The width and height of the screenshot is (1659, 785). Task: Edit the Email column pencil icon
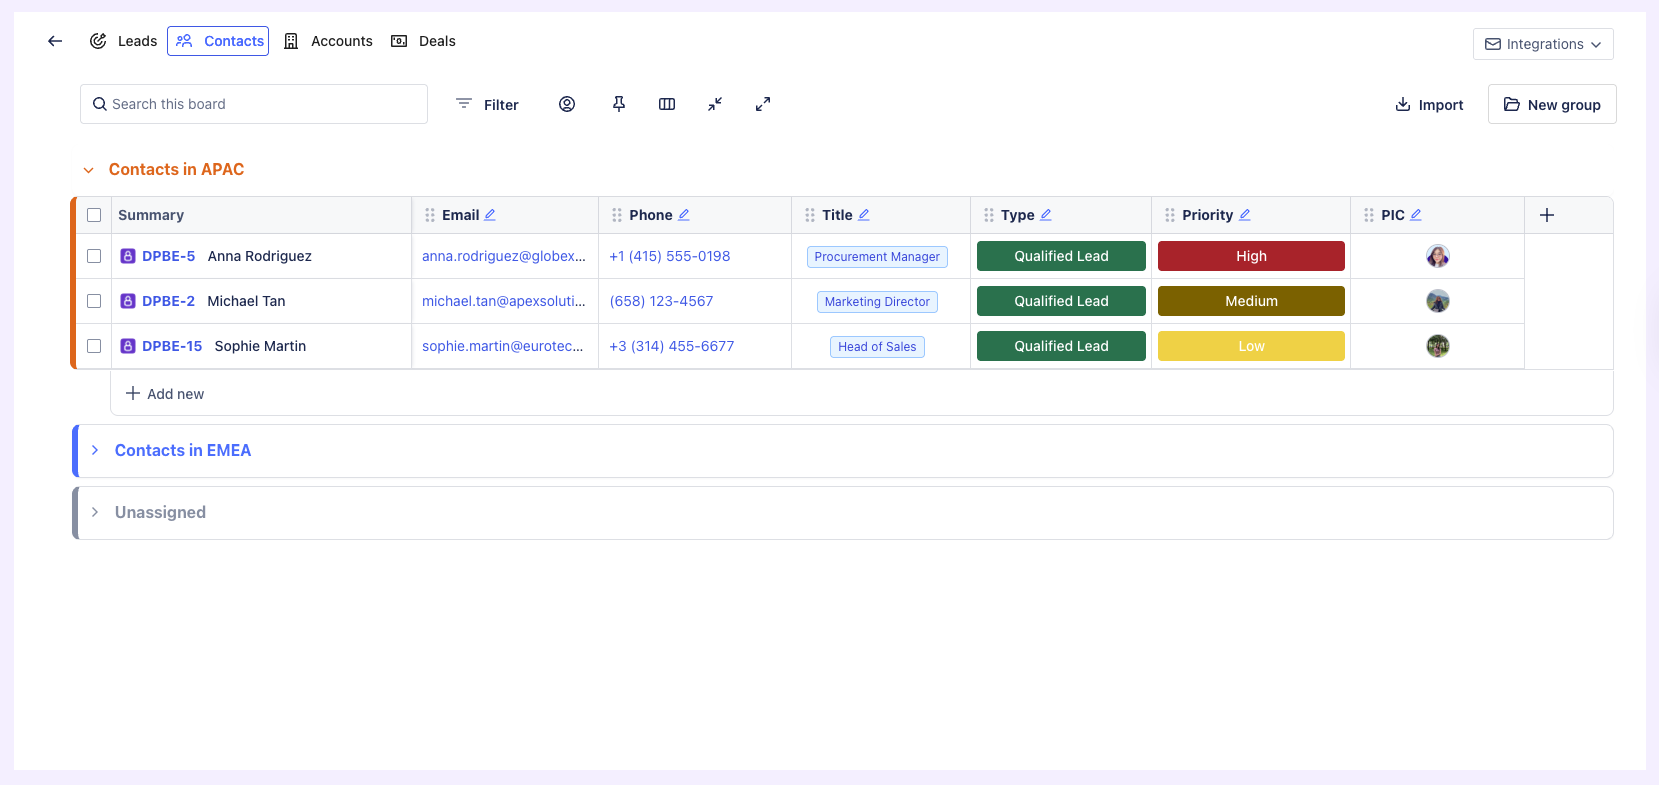coord(490,215)
